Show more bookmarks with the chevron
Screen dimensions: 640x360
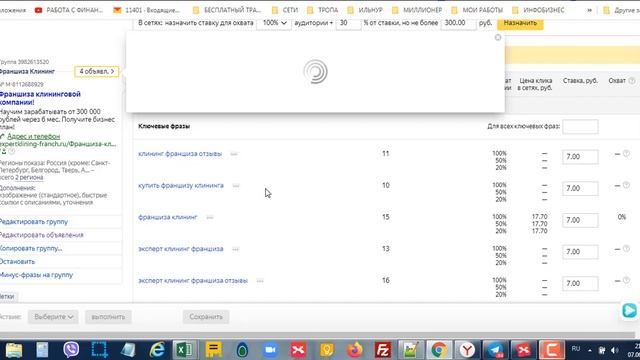[x=589, y=10]
